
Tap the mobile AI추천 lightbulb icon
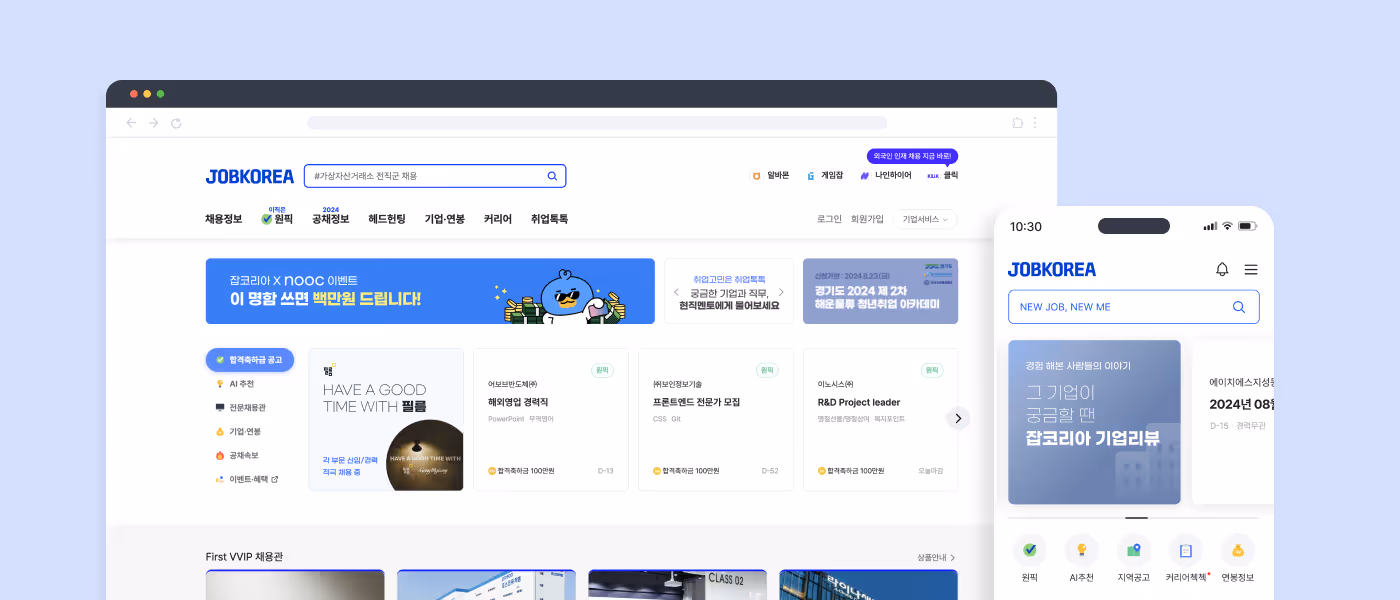click(x=1081, y=550)
